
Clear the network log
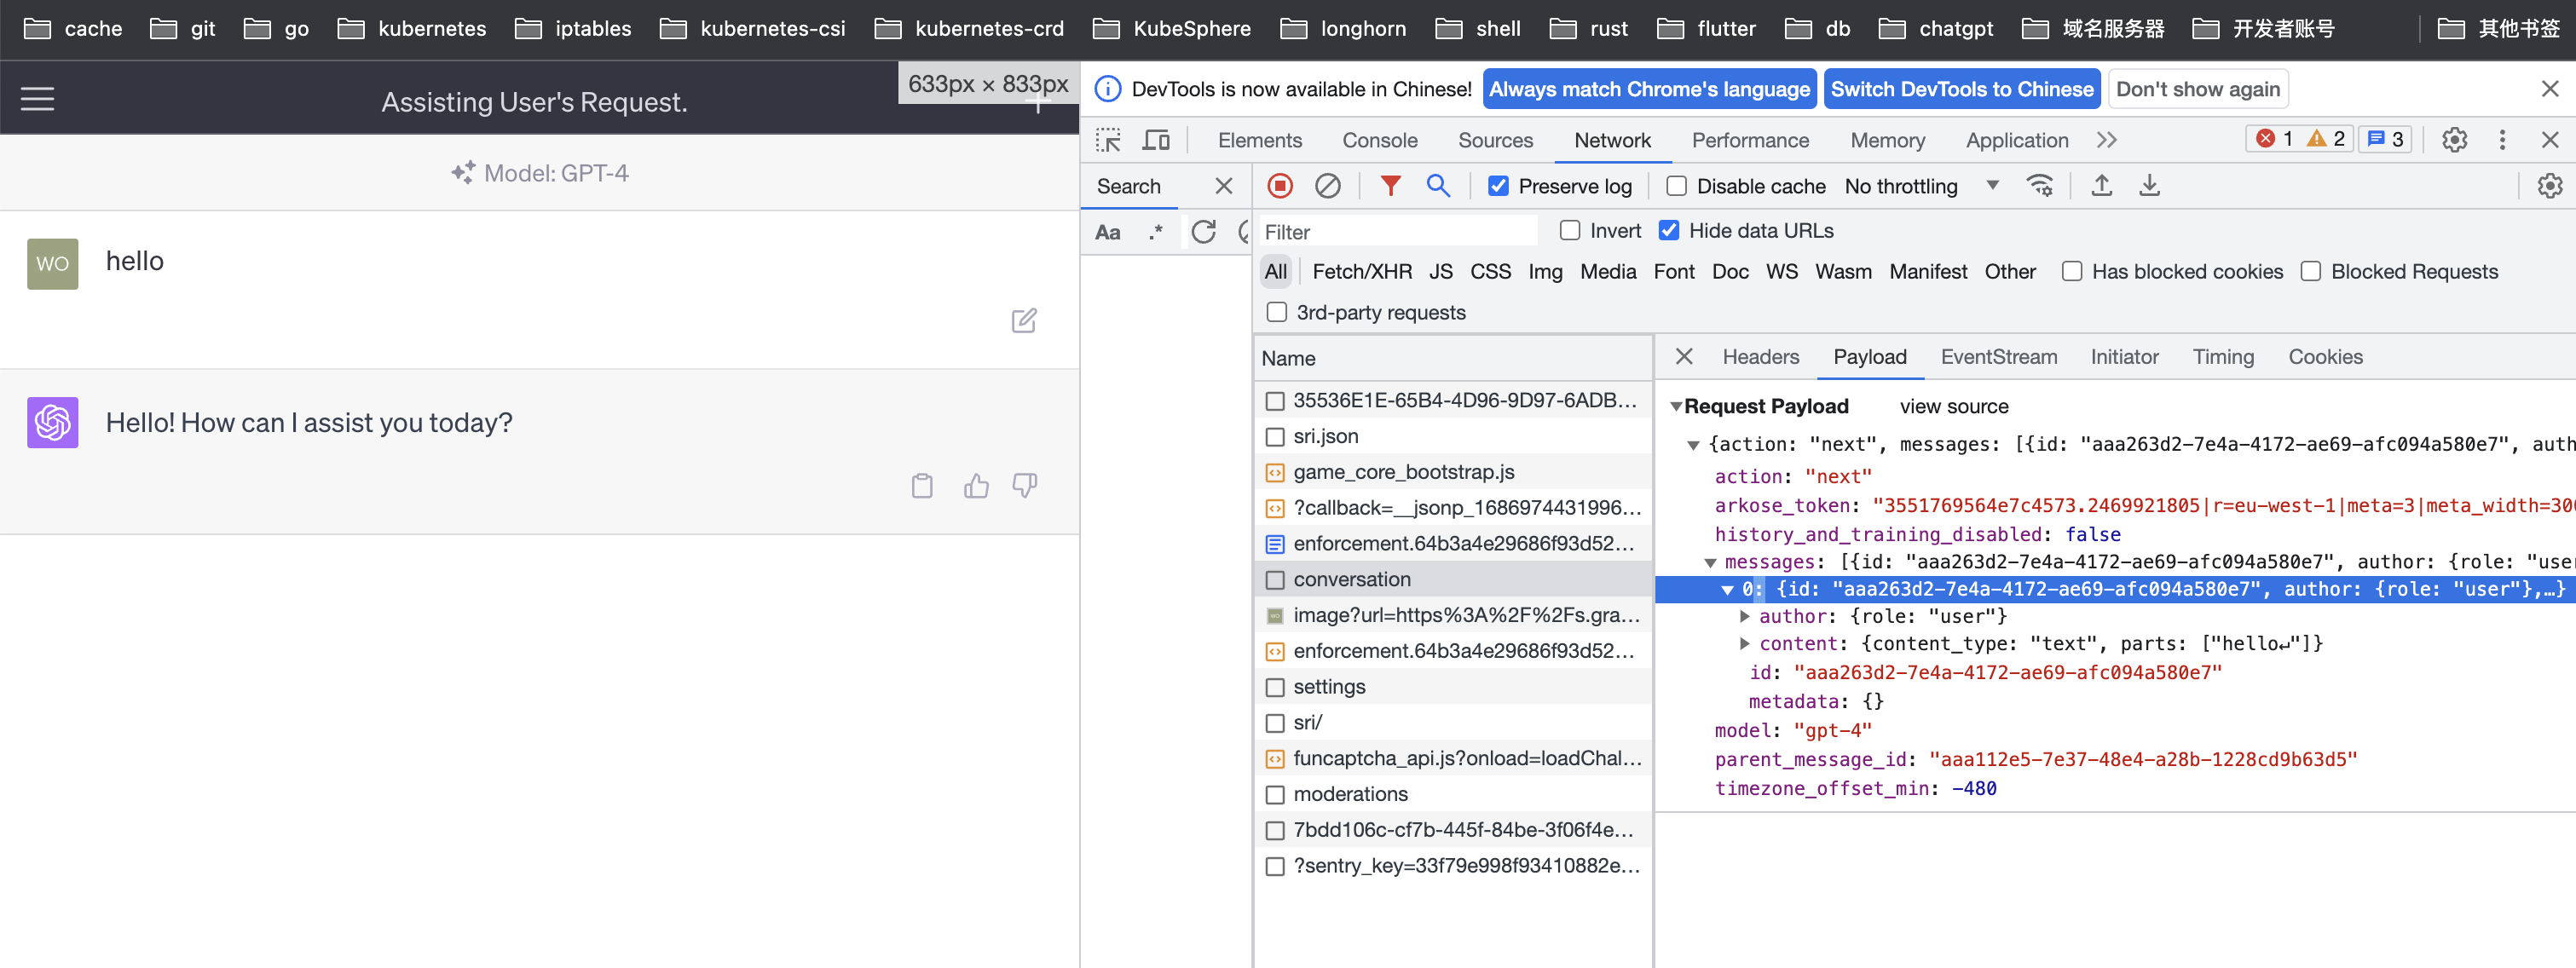pos(1327,186)
